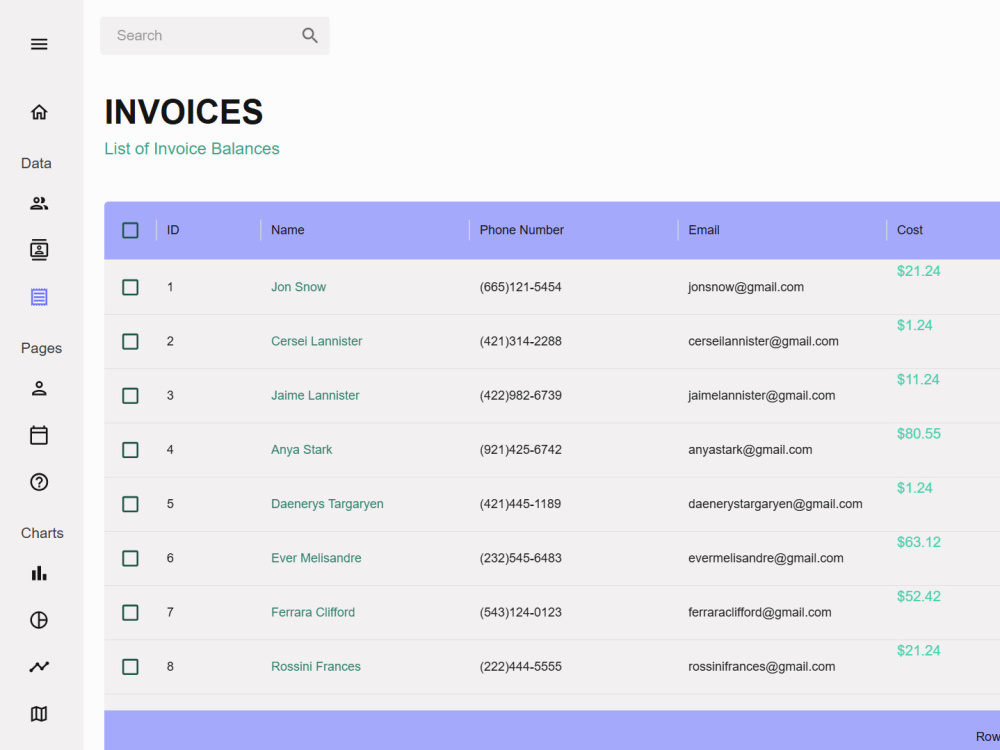The image size is (1000, 750).
Task: Click the email jonsnow@gmail.com
Action: 746,287
